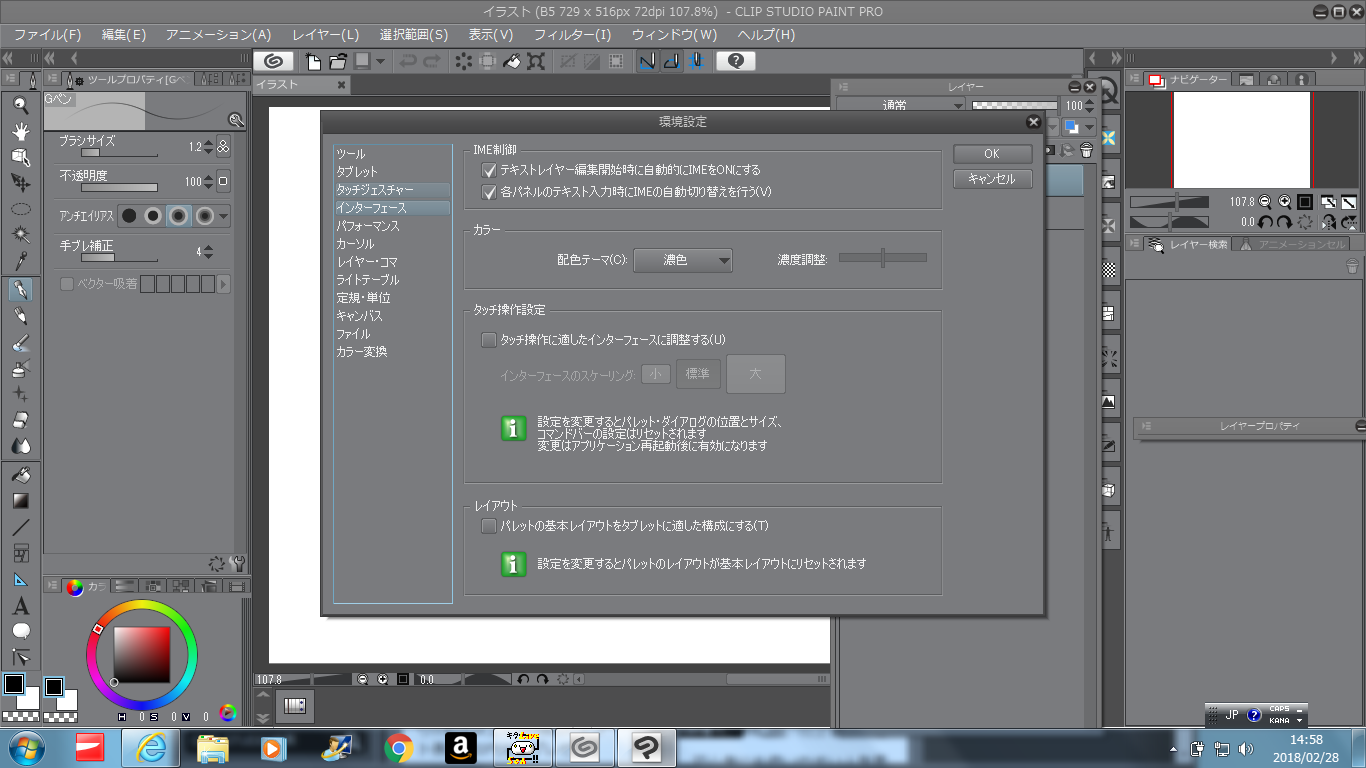Toggle auto IME on when editing text layers

point(489,170)
